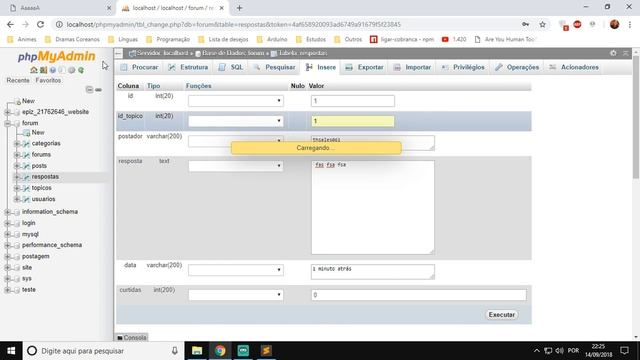
Task: Click the Executar button
Action: tap(502, 315)
